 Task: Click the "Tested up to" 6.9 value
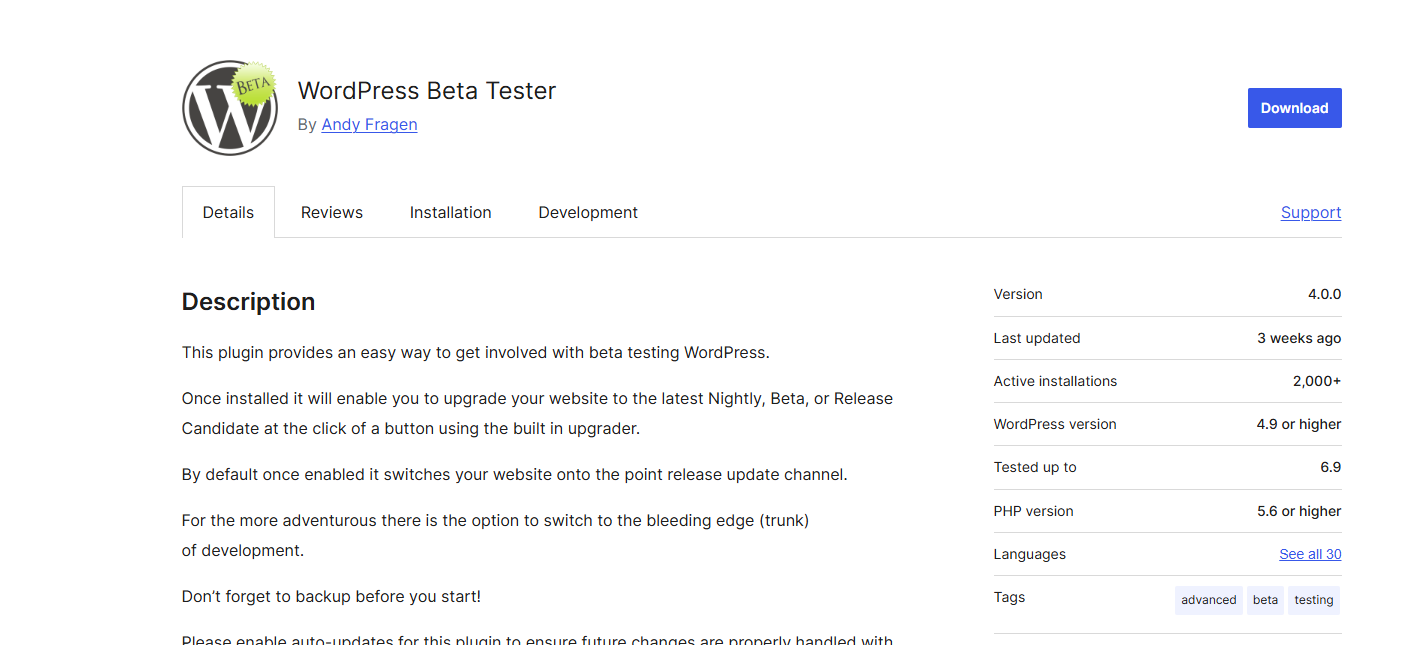pyautogui.click(x=1330, y=467)
